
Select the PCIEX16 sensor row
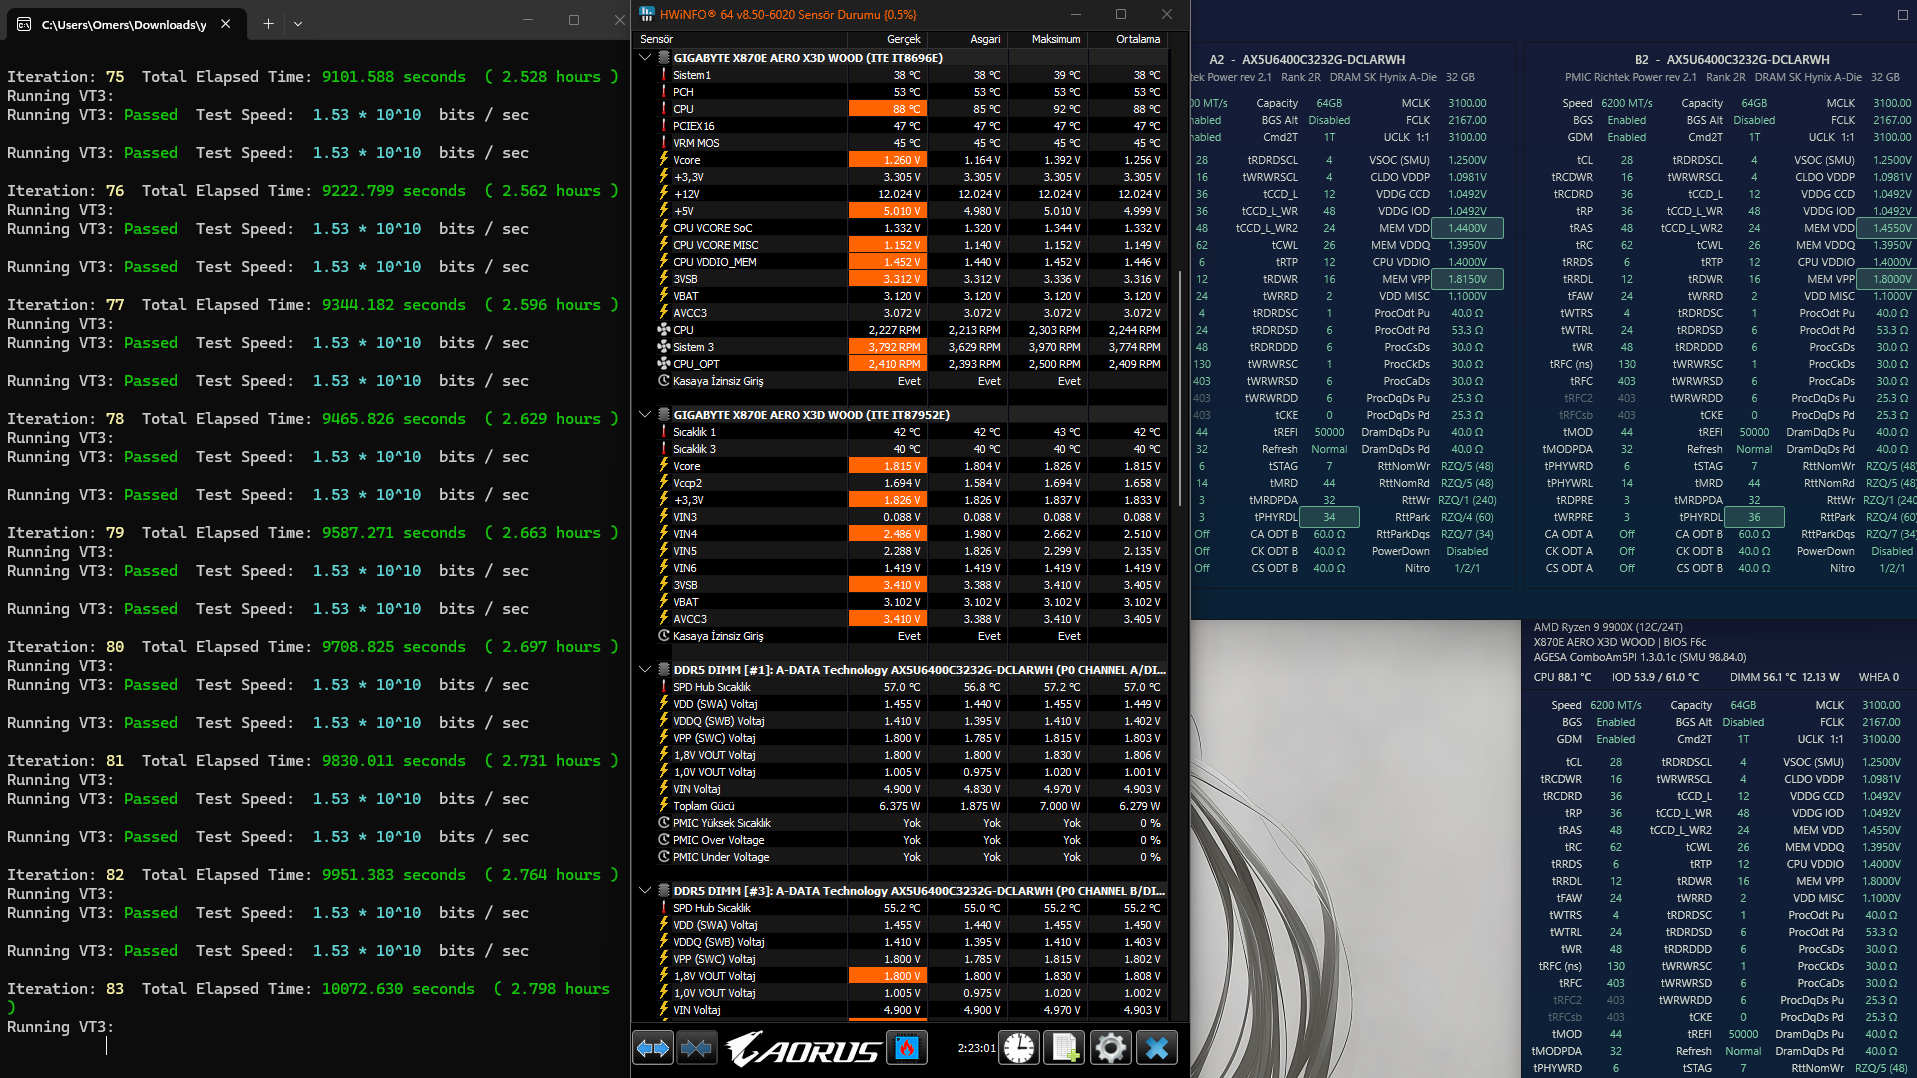pos(901,126)
